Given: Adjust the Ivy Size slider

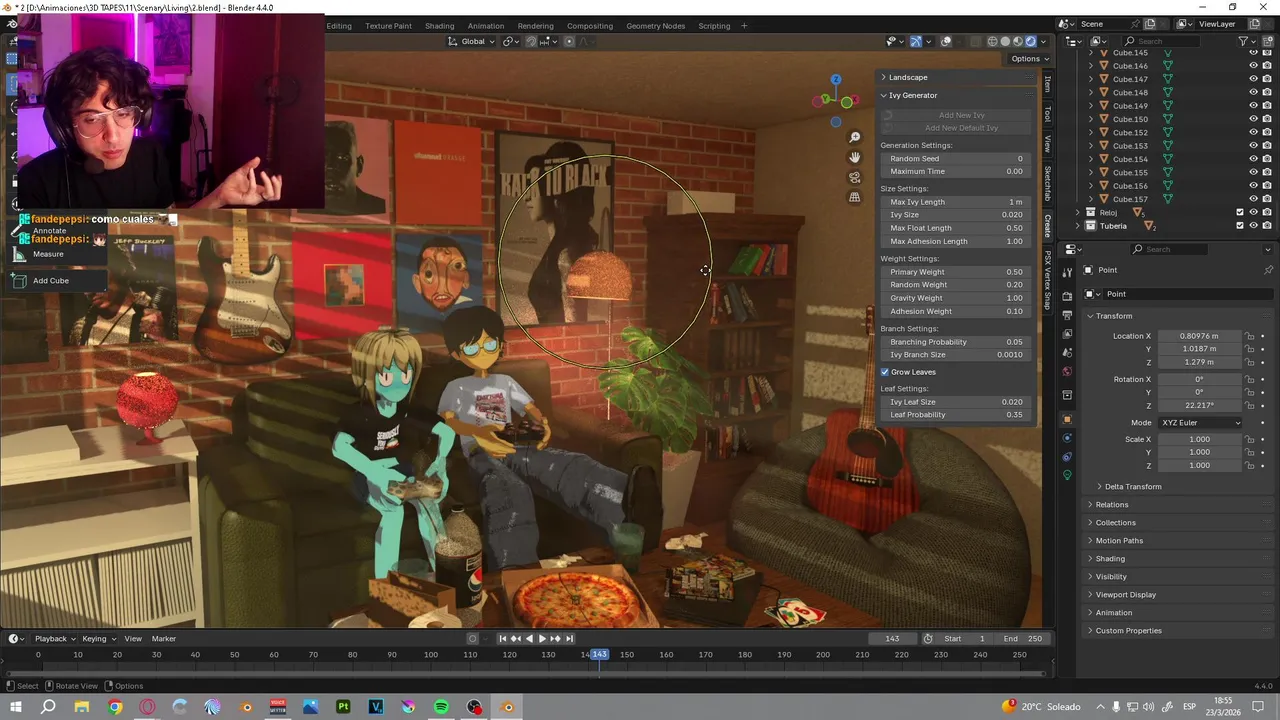Looking at the screenshot, I should point(955,215).
